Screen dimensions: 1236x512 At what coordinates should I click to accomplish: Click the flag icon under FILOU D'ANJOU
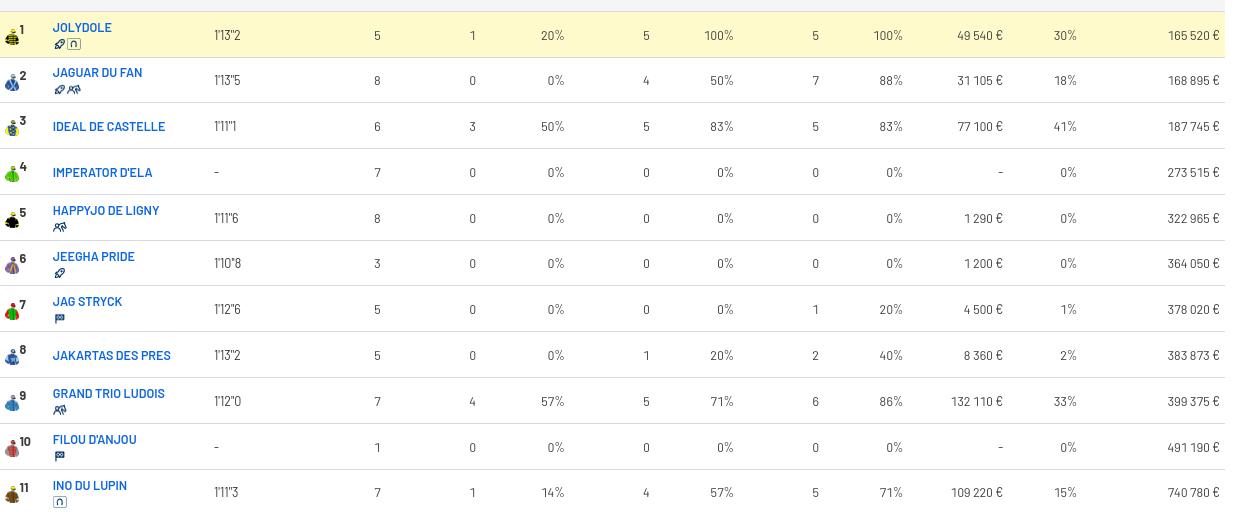[59, 456]
